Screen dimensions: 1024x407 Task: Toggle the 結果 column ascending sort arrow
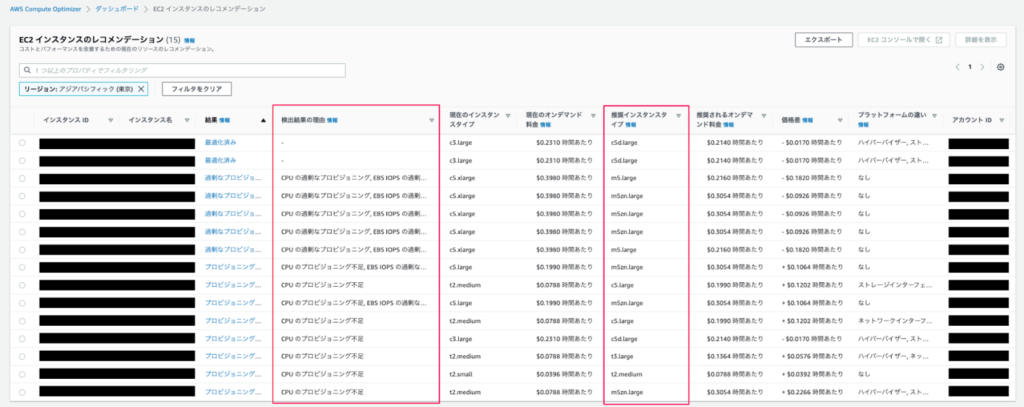coord(263,120)
